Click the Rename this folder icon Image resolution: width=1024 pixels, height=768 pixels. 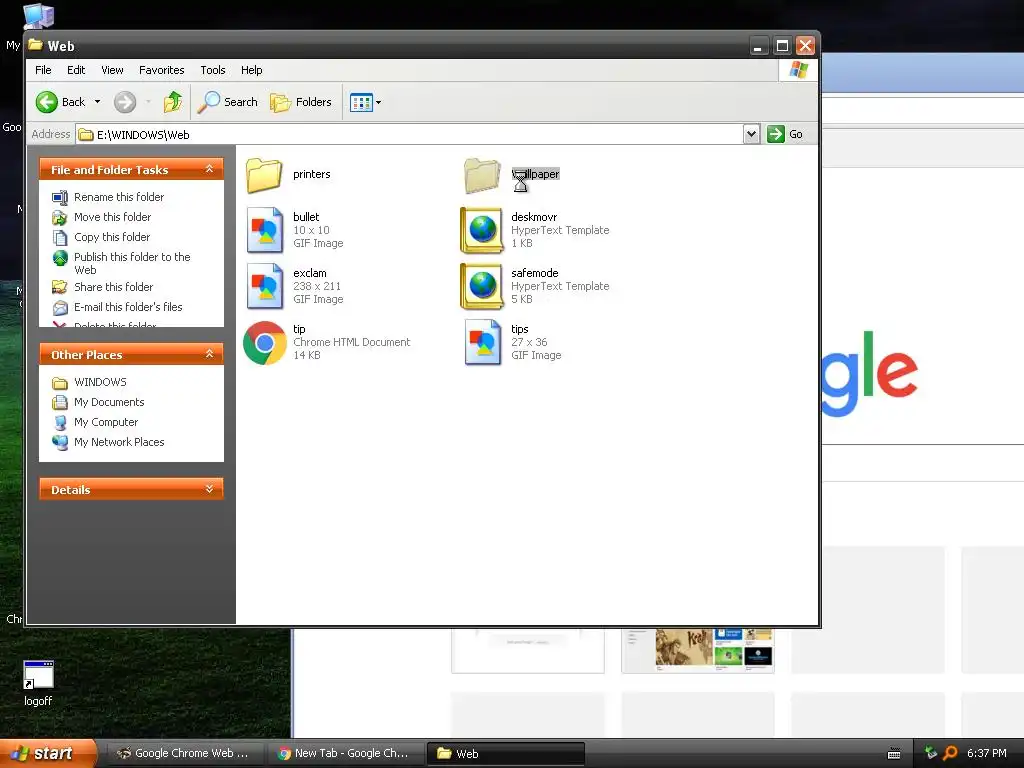(x=60, y=197)
